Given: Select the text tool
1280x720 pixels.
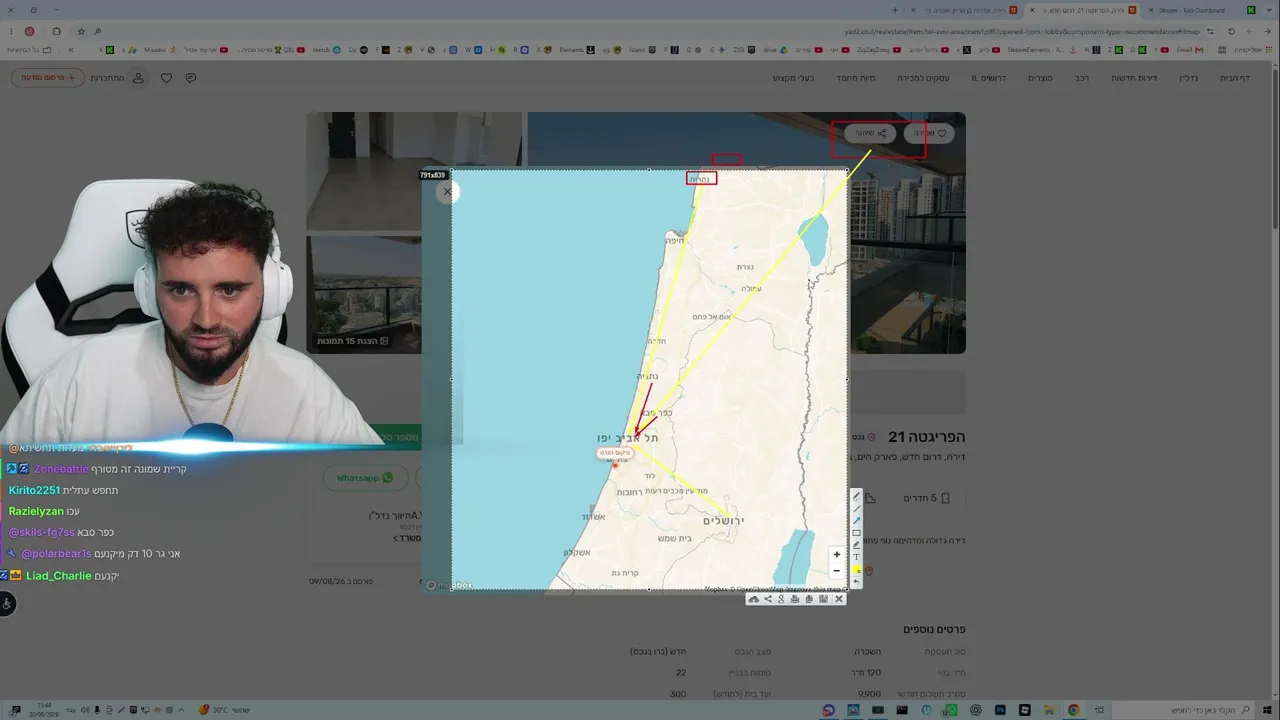Looking at the screenshot, I should pos(856,557).
